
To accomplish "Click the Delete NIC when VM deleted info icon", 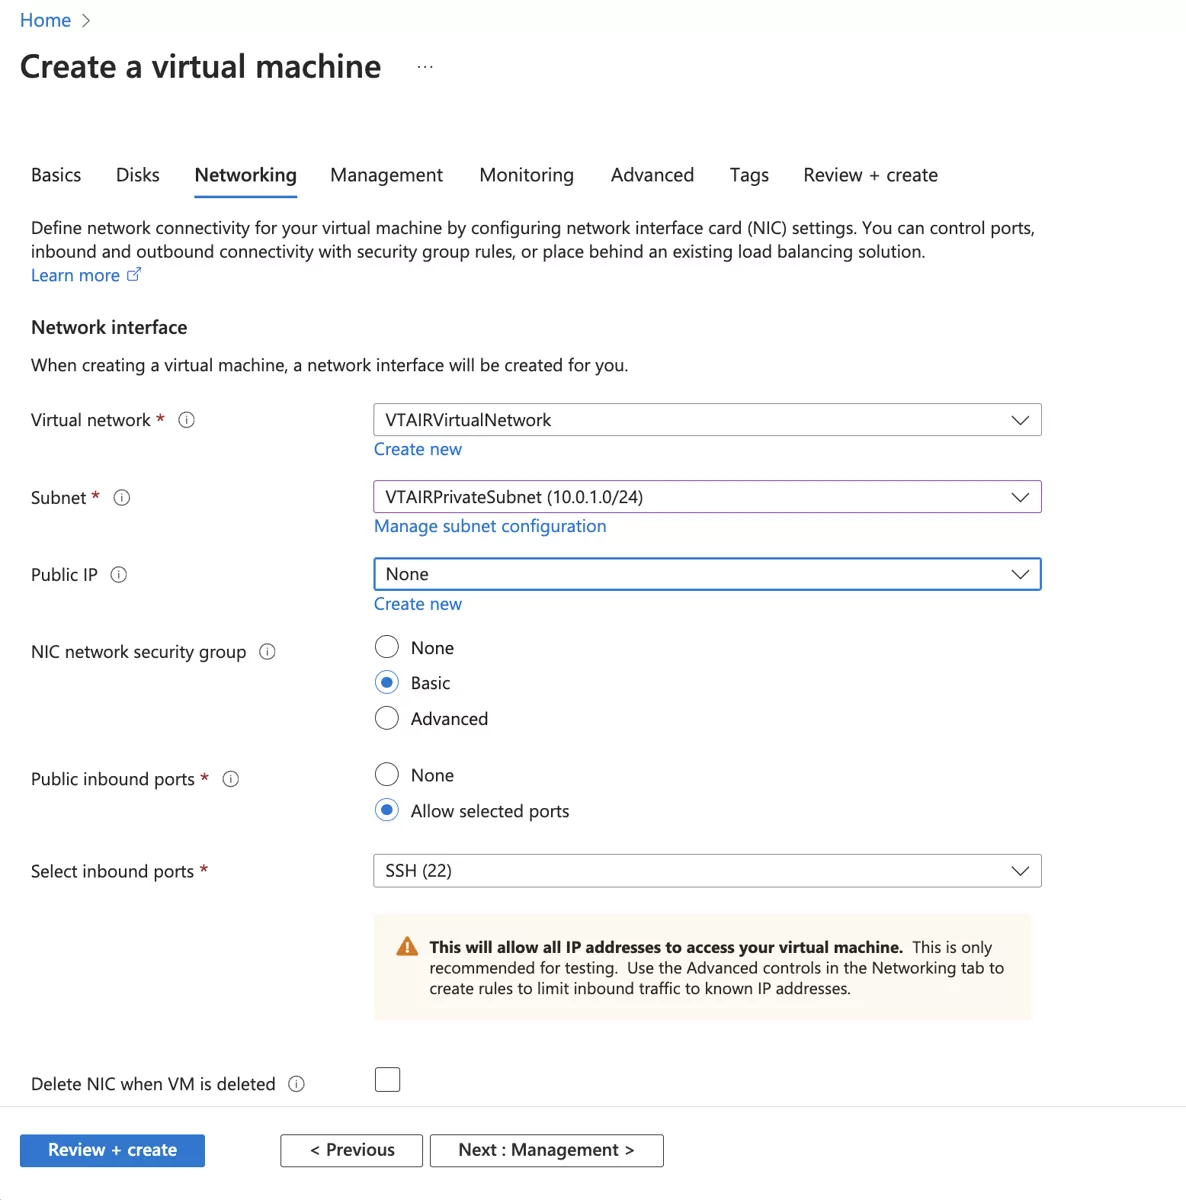I will (296, 1083).
